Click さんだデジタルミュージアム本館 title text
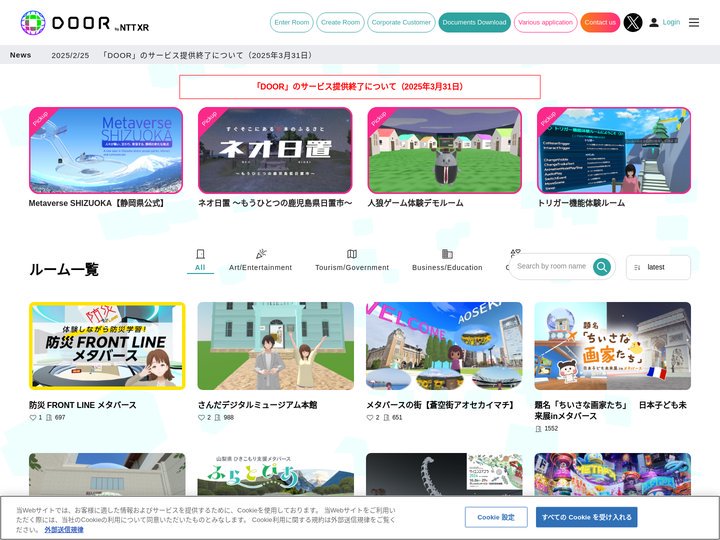This screenshot has width=720, height=540. coord(257,405)
